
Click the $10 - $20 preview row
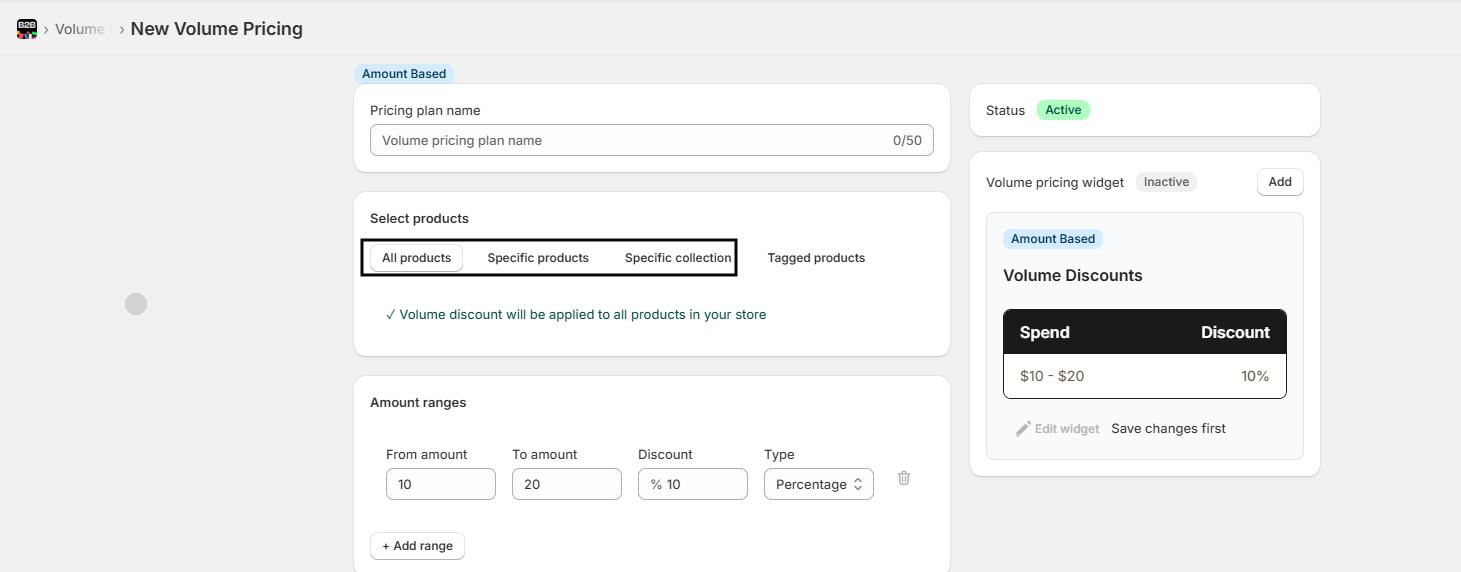(x=1144, y=376)
